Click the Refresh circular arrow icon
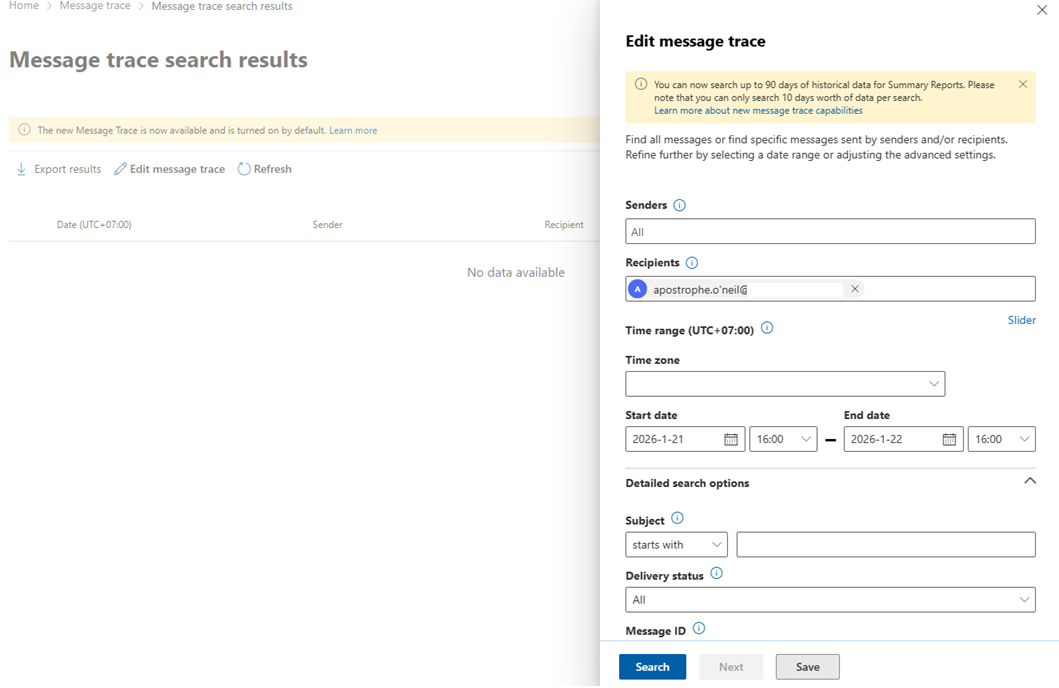This screenshot has width=1059, height=688. (244, 169)
